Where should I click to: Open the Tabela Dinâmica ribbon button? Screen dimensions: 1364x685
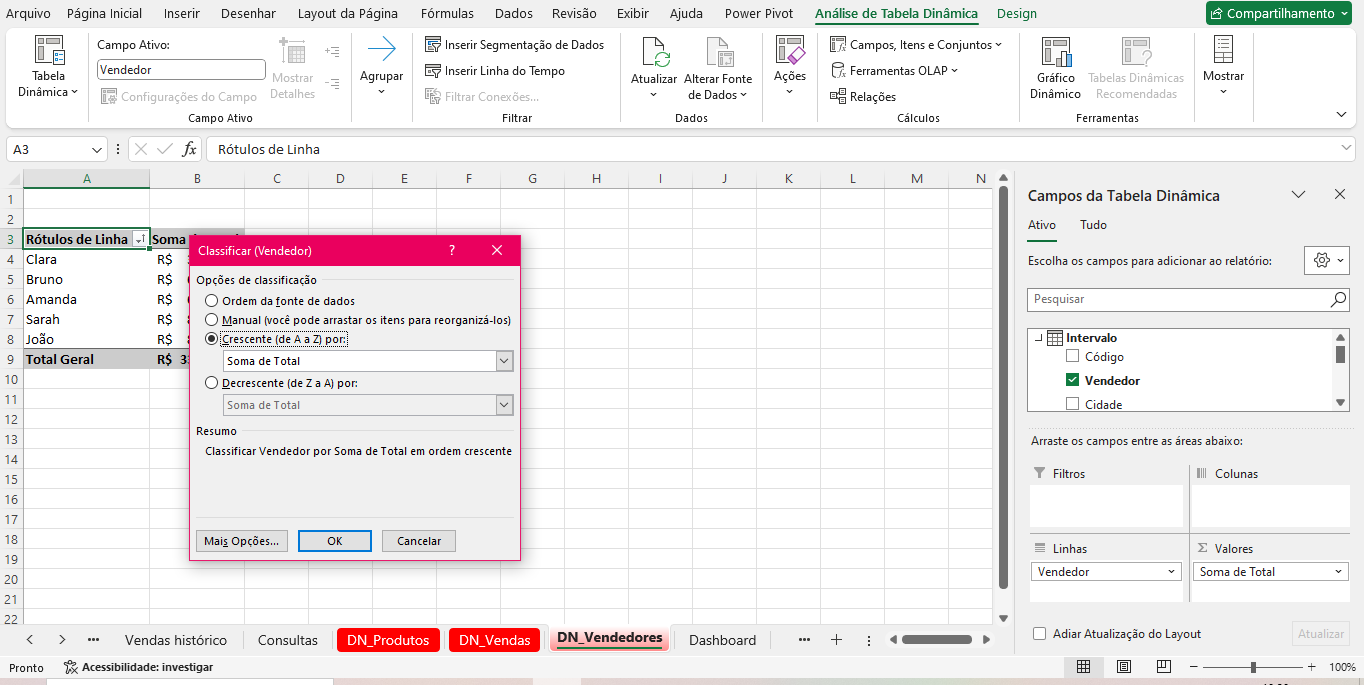(48, 68)
